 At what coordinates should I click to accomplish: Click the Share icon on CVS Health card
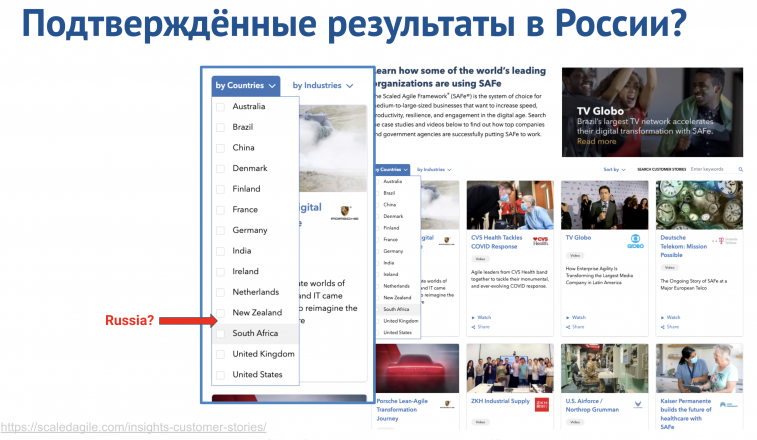pos(473,327)
